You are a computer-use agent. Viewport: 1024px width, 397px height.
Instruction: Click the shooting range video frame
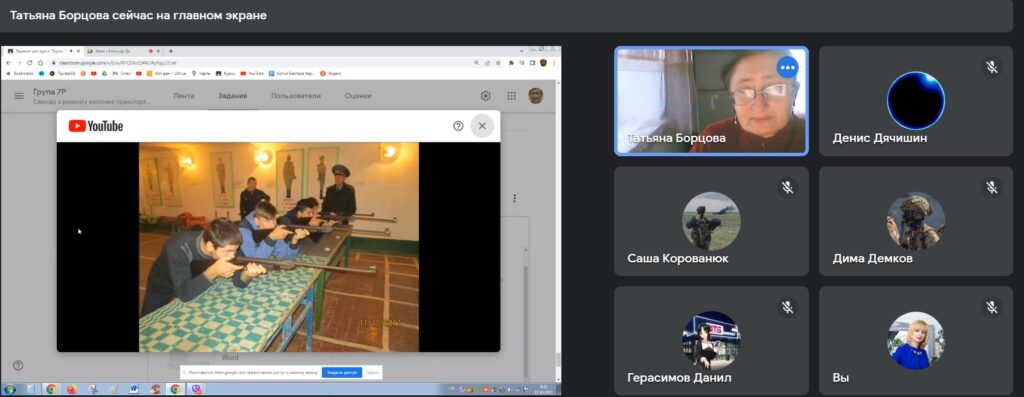click(279, 247)
